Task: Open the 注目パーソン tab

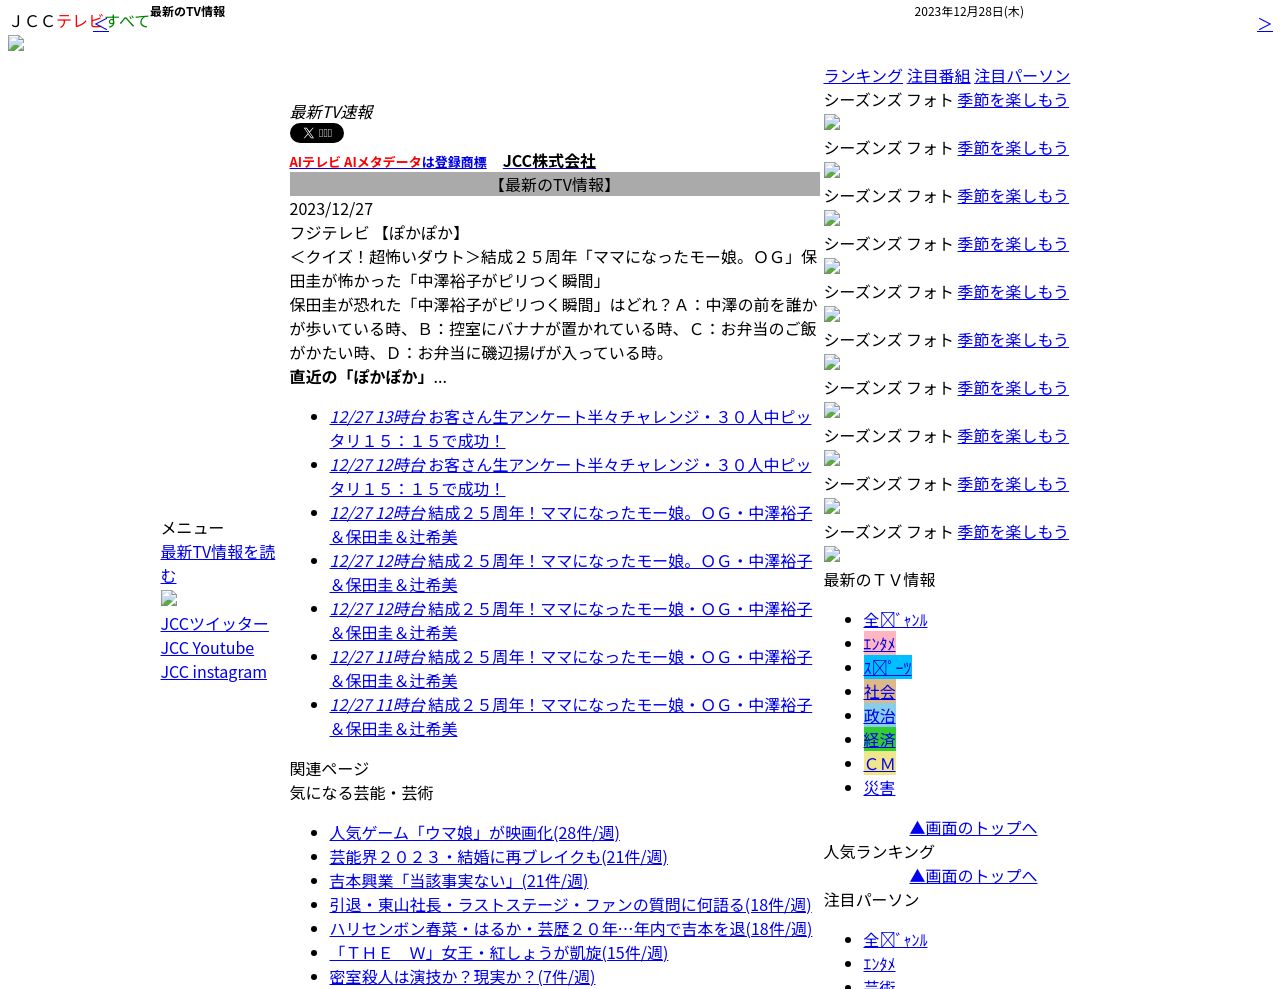Action: 1022,76
